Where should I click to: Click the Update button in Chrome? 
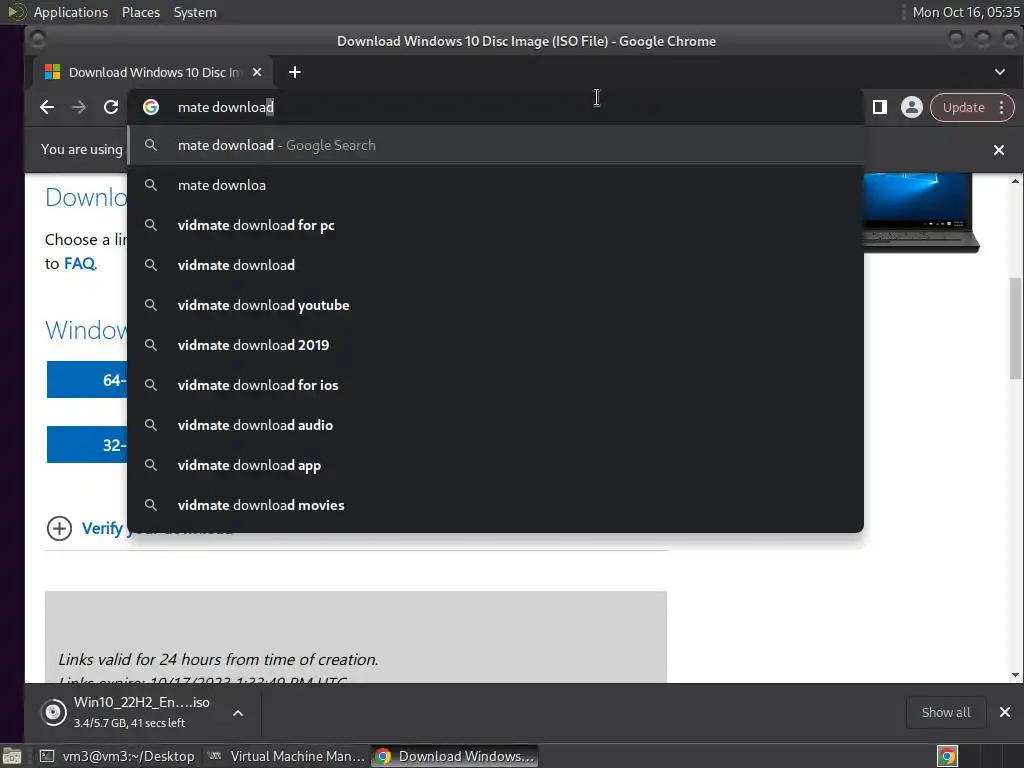pyautogui.click(x=963, y=108)
